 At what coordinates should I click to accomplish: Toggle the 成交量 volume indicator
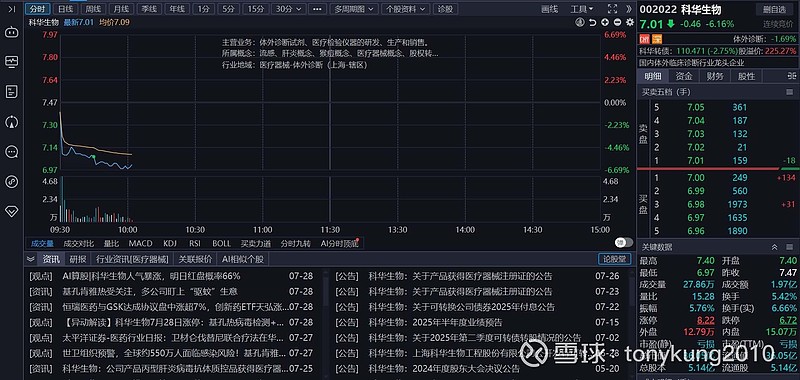42,243
